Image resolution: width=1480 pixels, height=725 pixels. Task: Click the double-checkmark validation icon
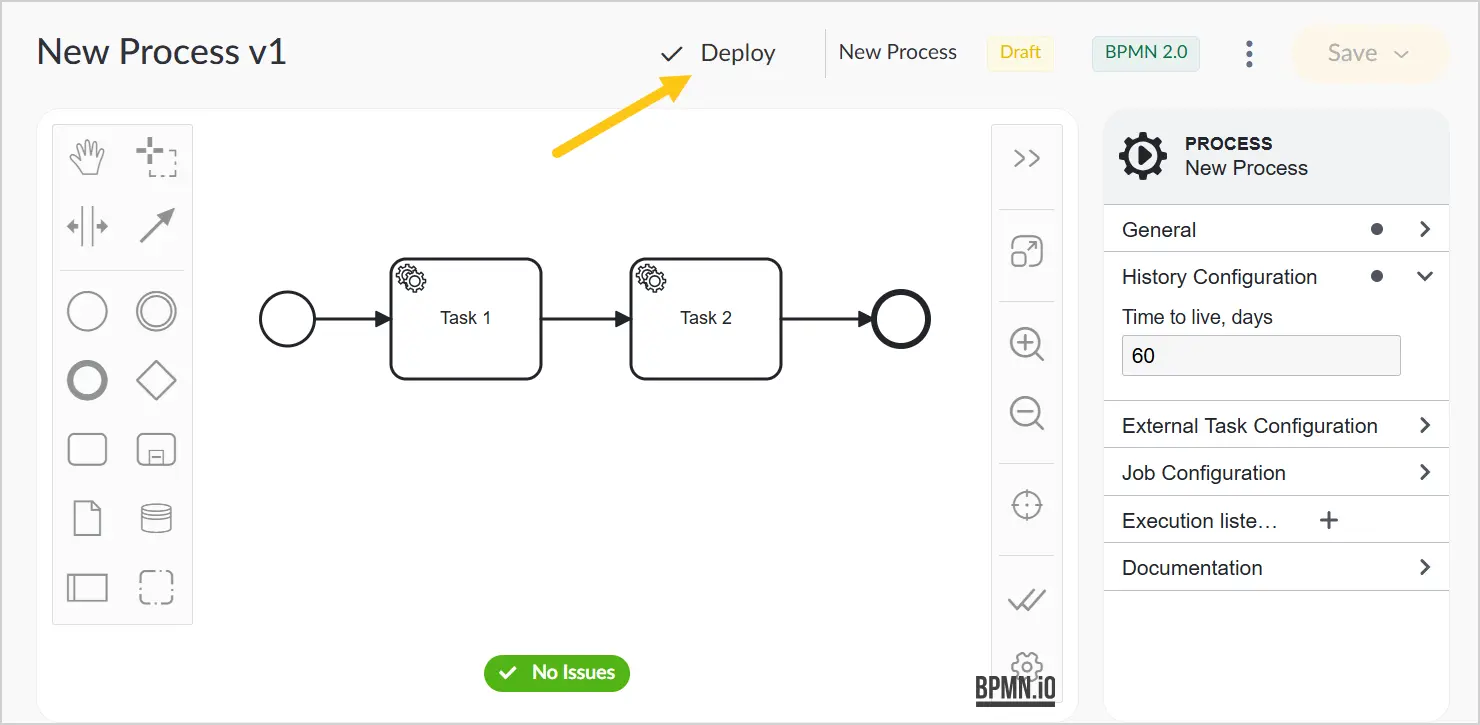(x=1027, y=599)
